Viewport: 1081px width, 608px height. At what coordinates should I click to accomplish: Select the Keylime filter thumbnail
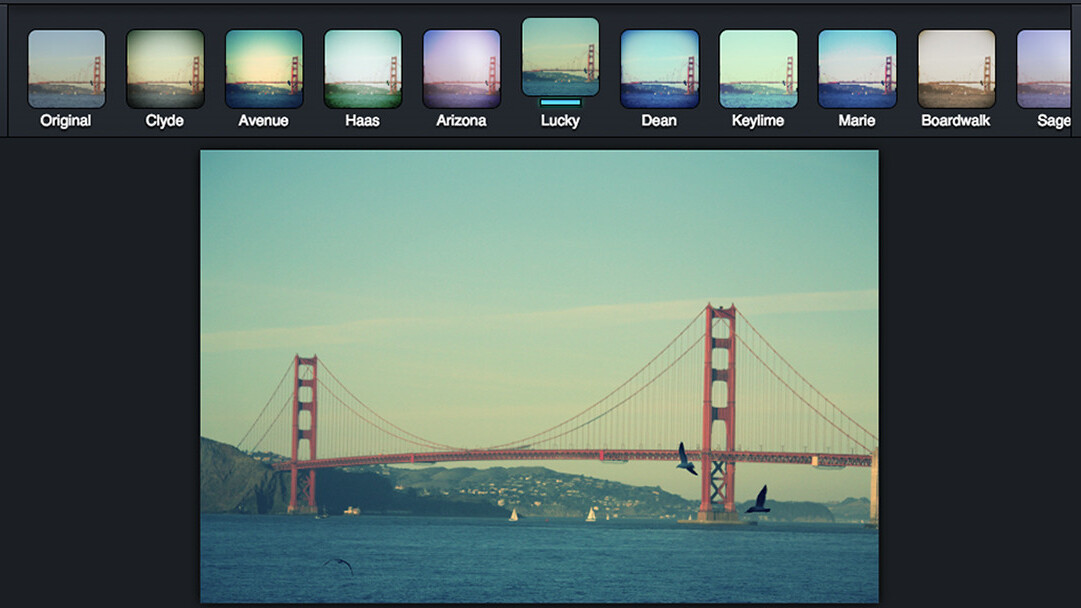coord(758,68)
